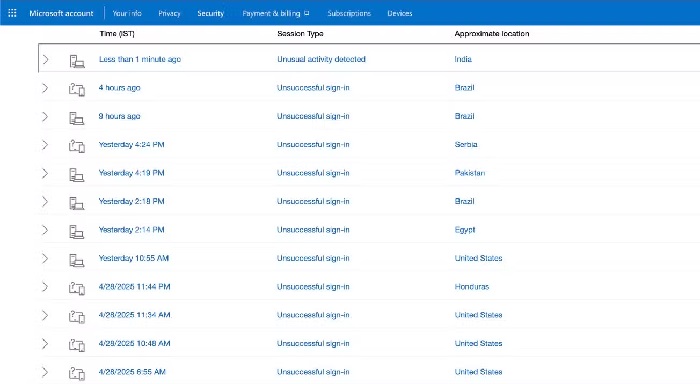Expand the '4/28/2025 10:48 AM' row chevron

click(x=45, y=344)
